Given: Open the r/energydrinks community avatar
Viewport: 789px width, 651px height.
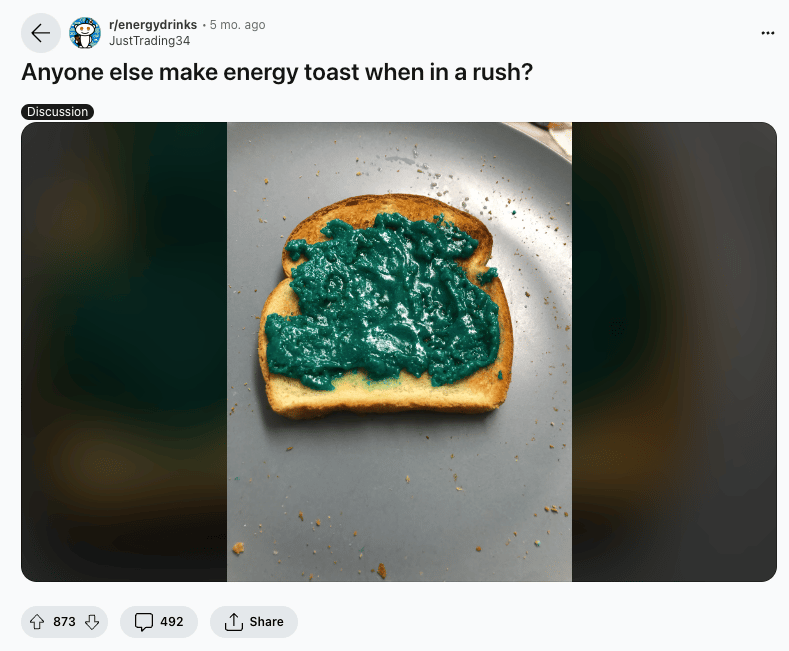Looking at the screenshot, I should (x=85, y=33).
